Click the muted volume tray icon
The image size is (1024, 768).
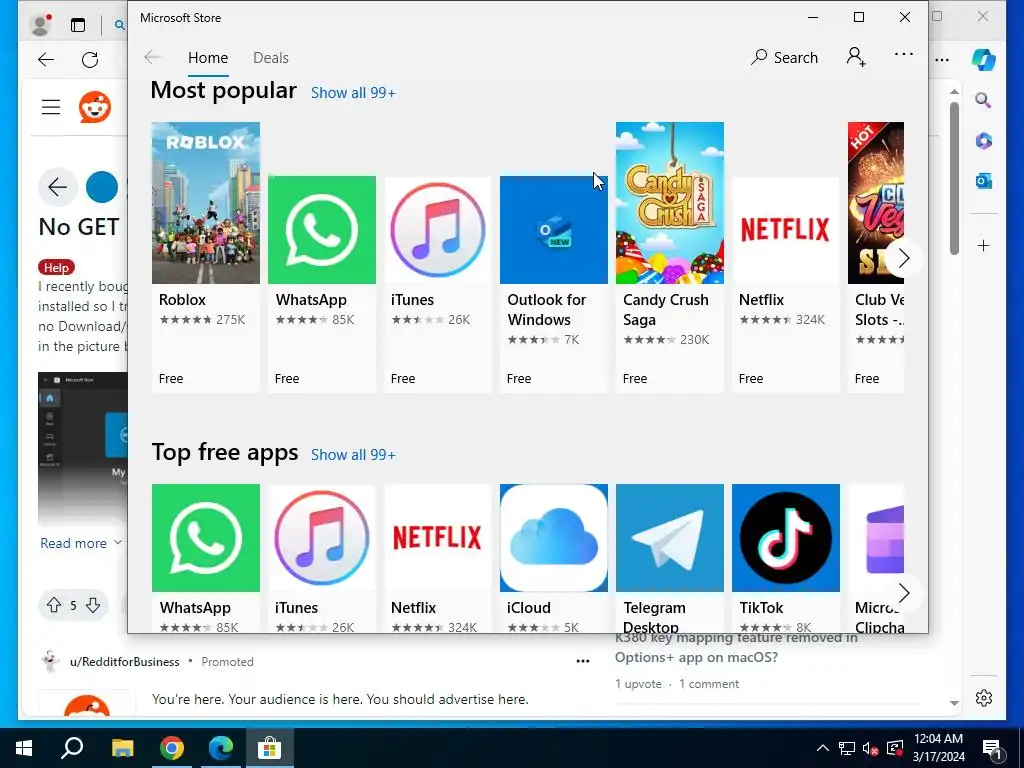point(870,748)
